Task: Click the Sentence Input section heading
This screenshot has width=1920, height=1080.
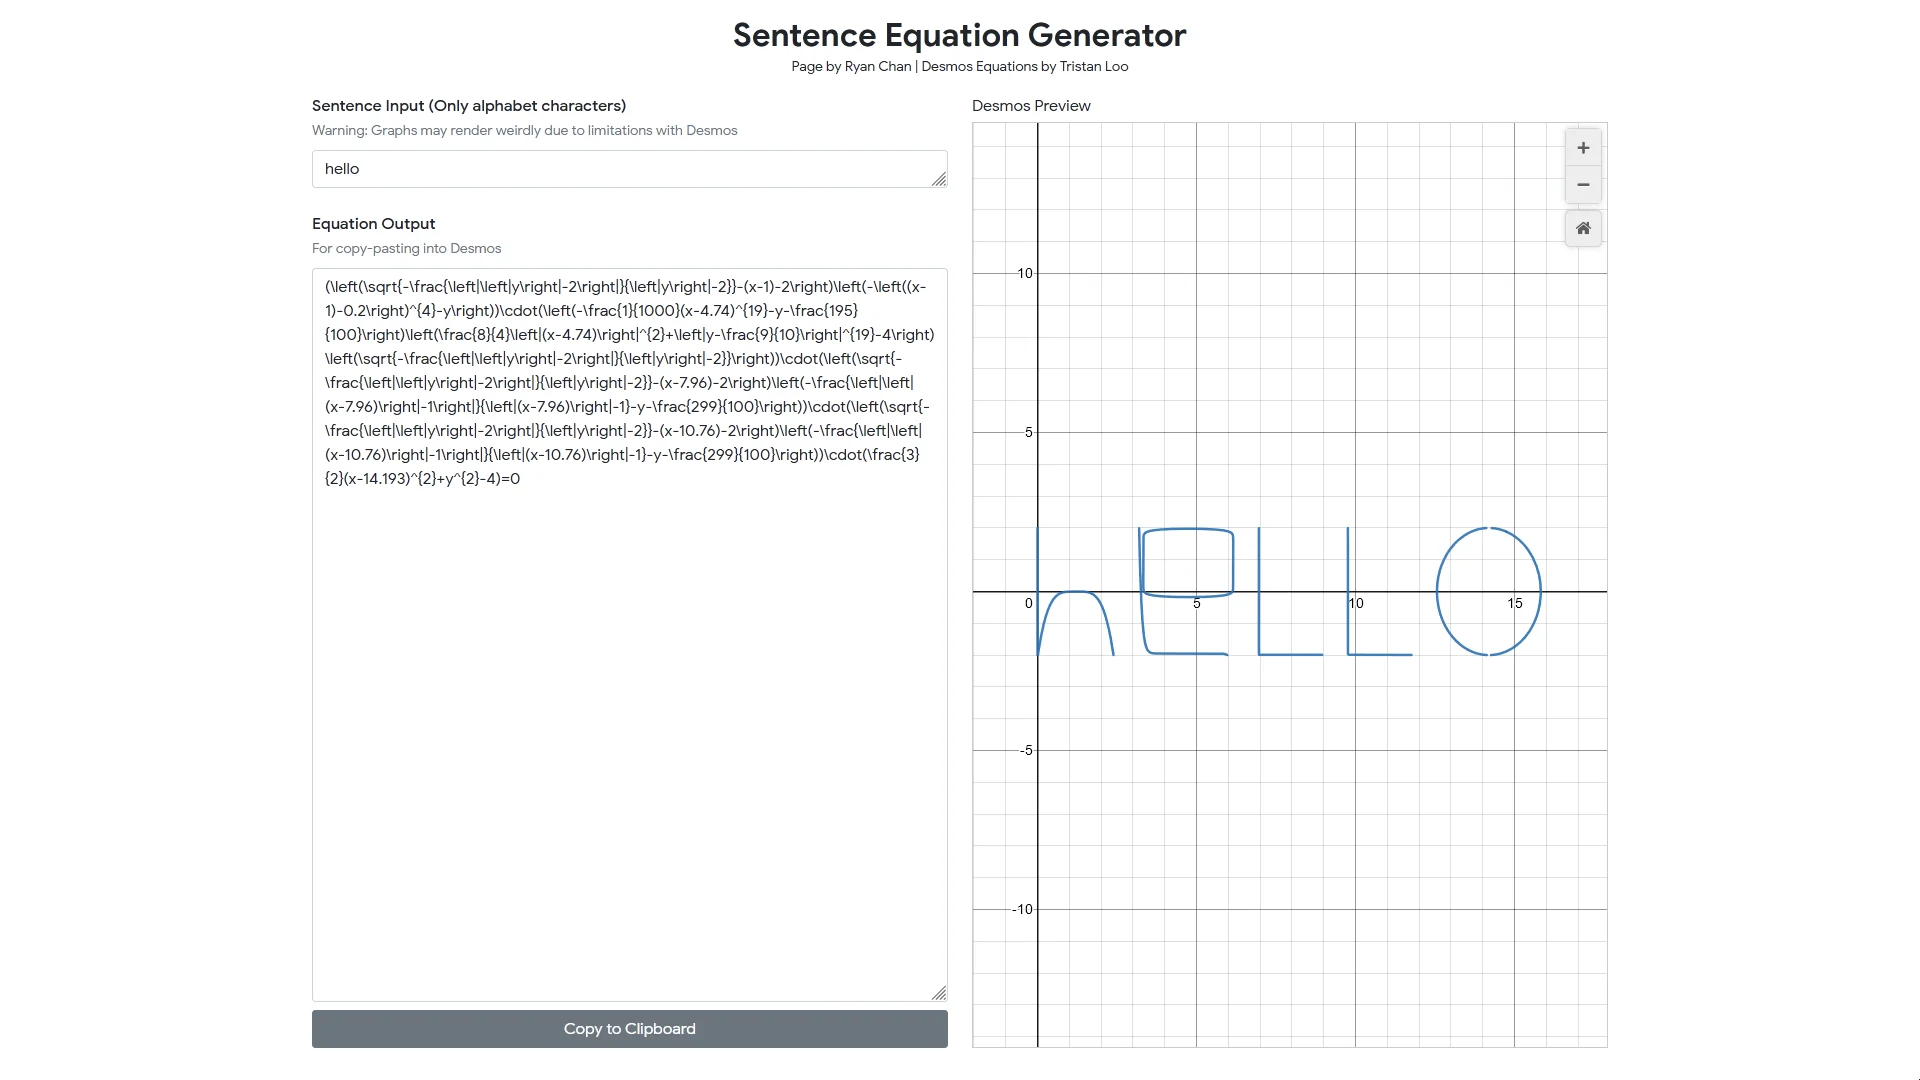Action: [468, 105]
